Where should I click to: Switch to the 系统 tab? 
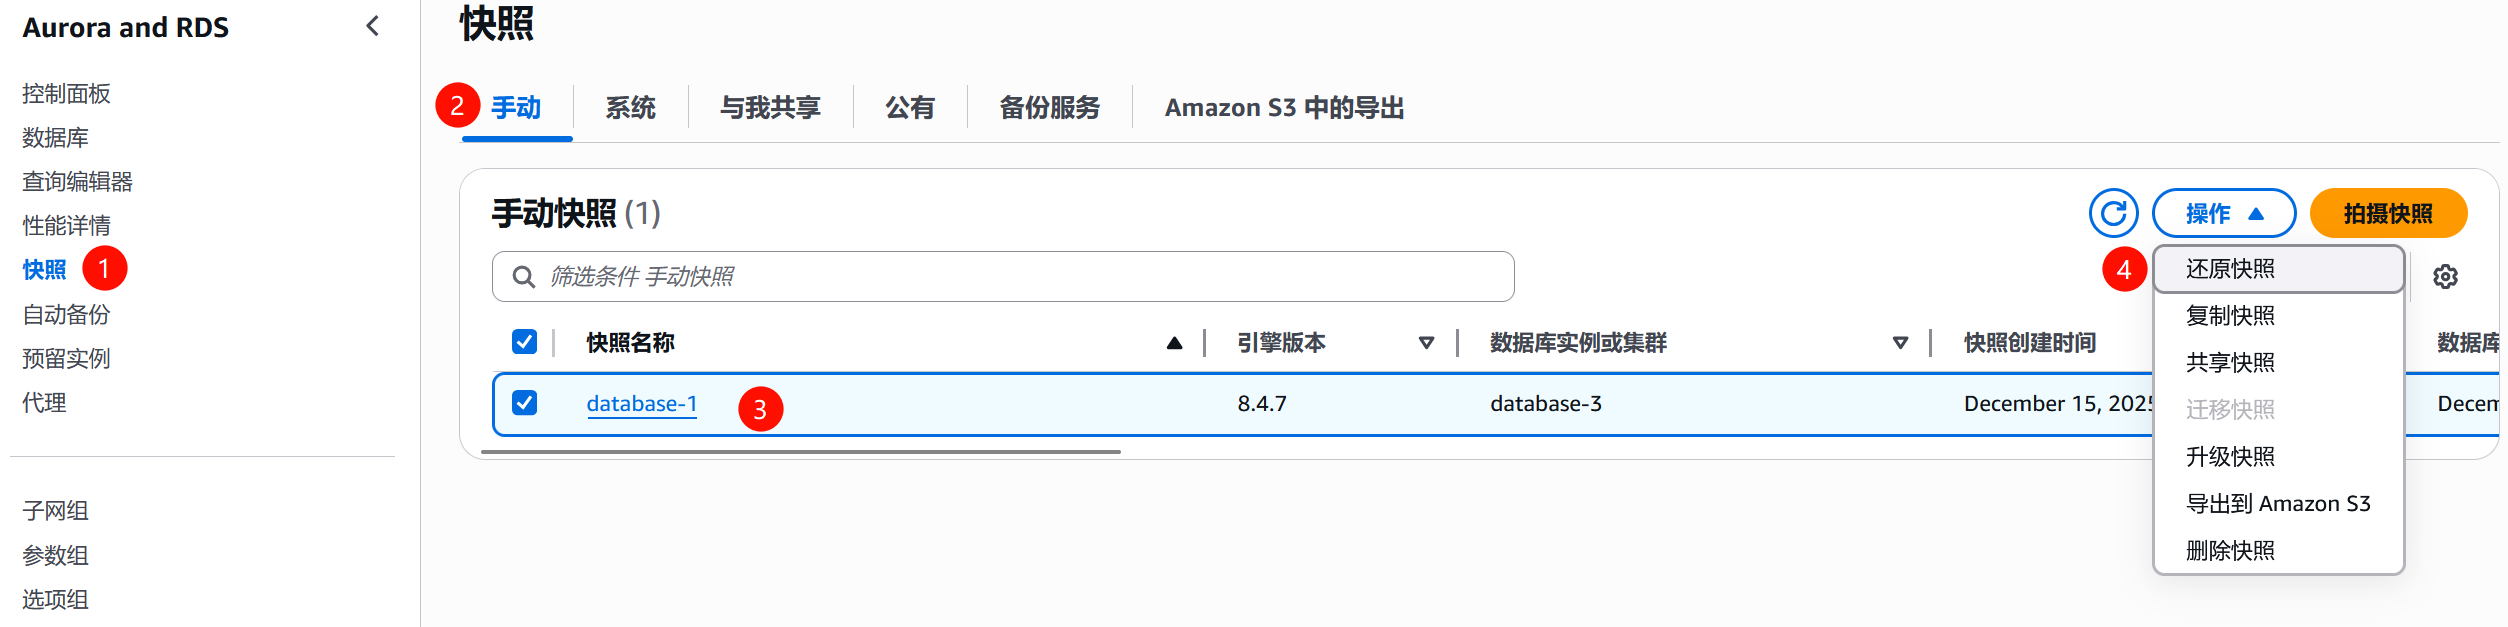(630, 108)
